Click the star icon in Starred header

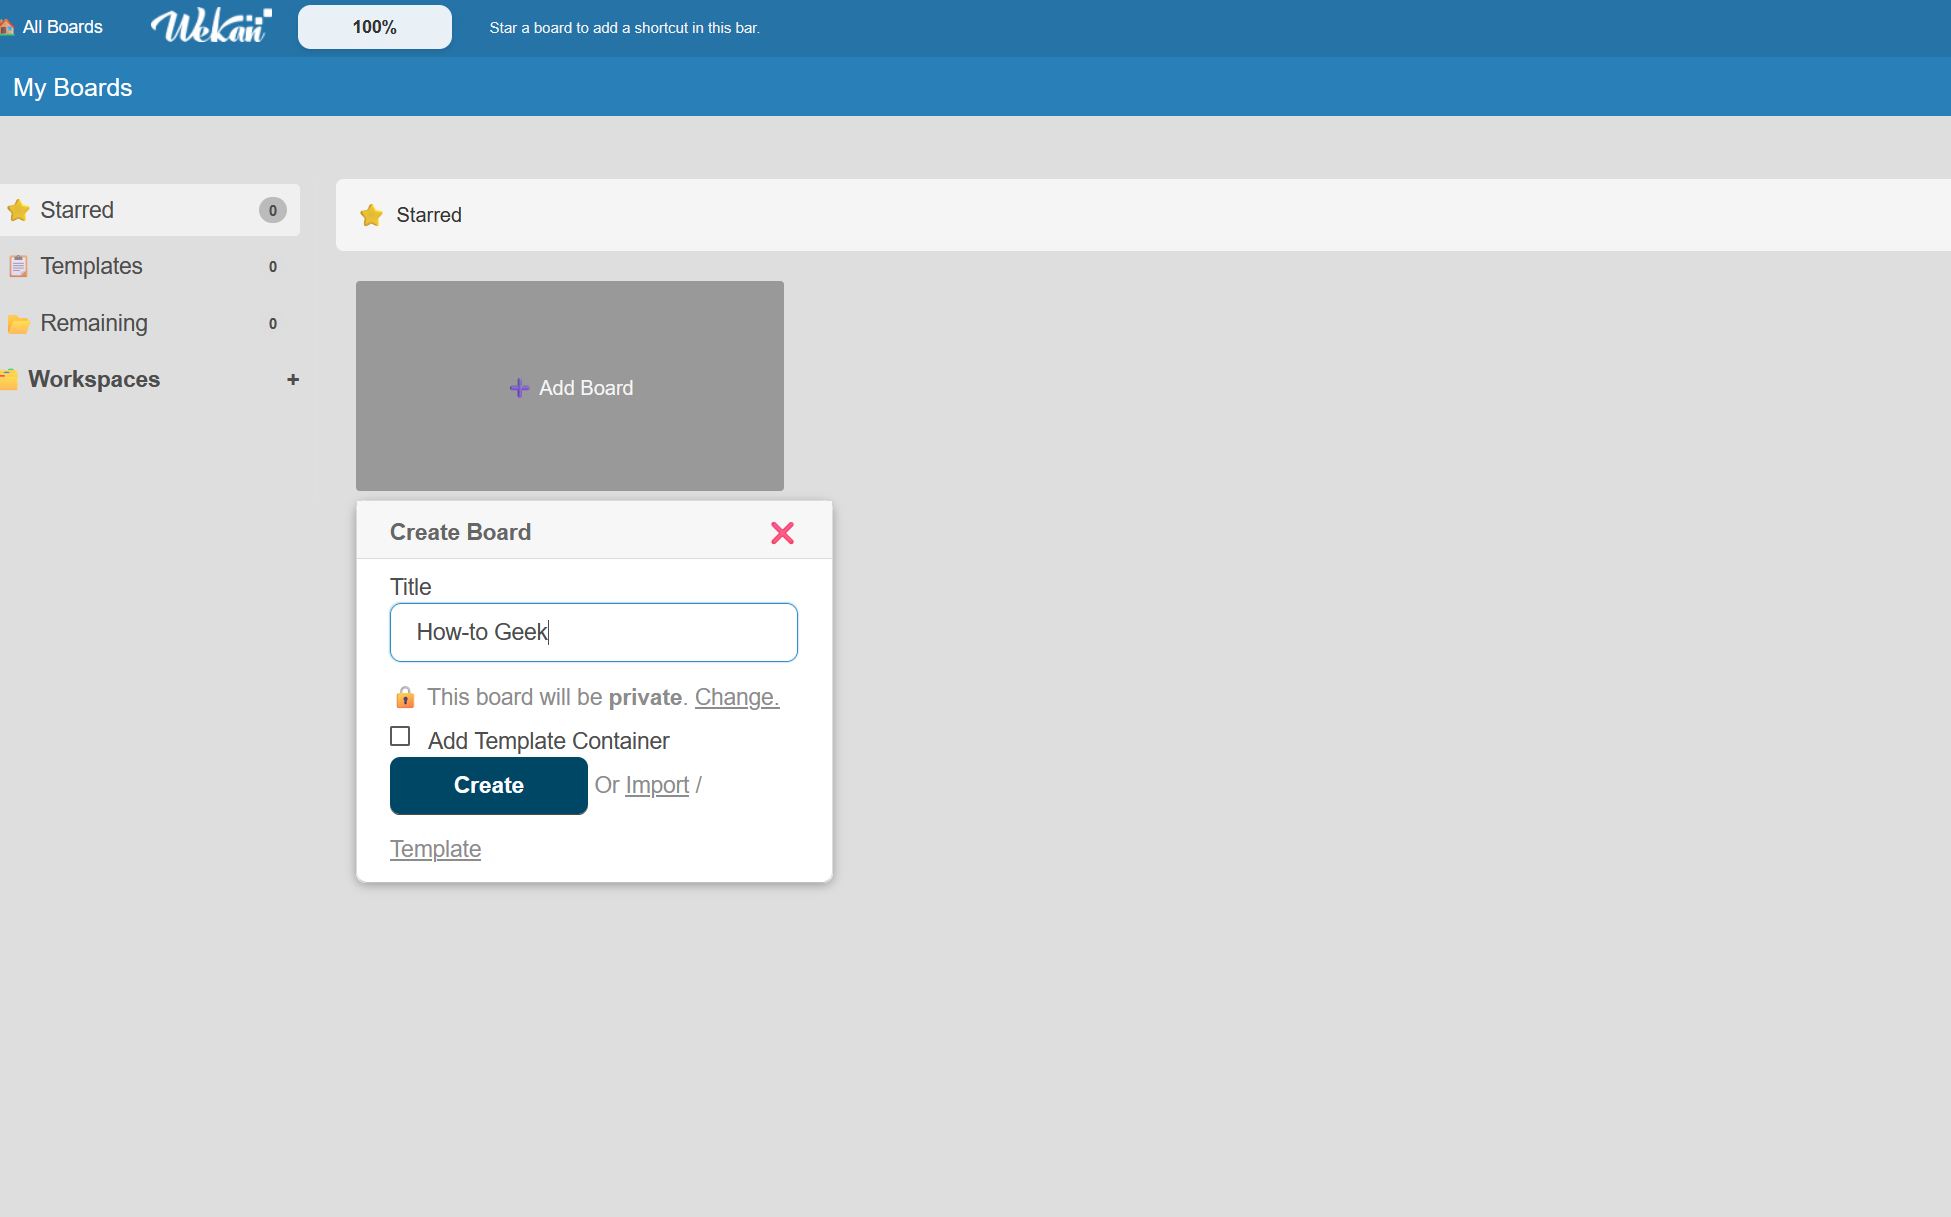371,215
